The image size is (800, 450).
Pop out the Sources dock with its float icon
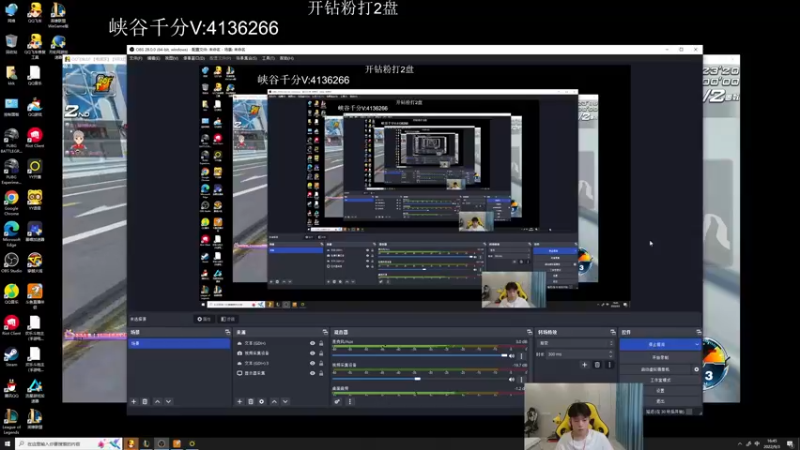pos(325,332)
